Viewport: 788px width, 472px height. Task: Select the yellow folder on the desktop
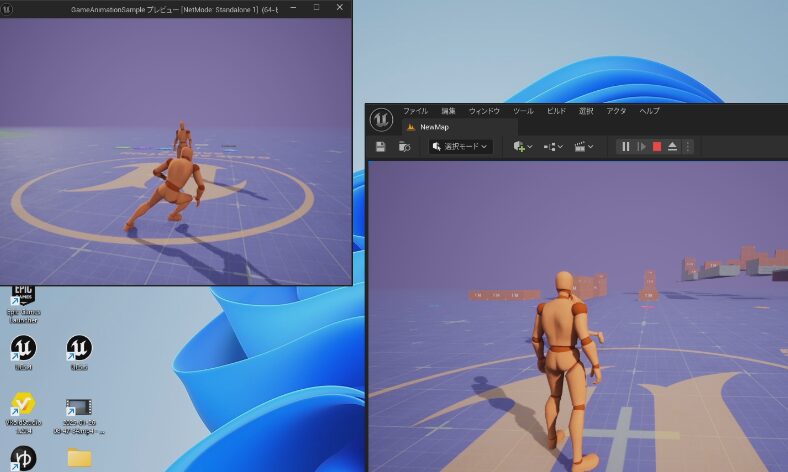pos(79,457)
